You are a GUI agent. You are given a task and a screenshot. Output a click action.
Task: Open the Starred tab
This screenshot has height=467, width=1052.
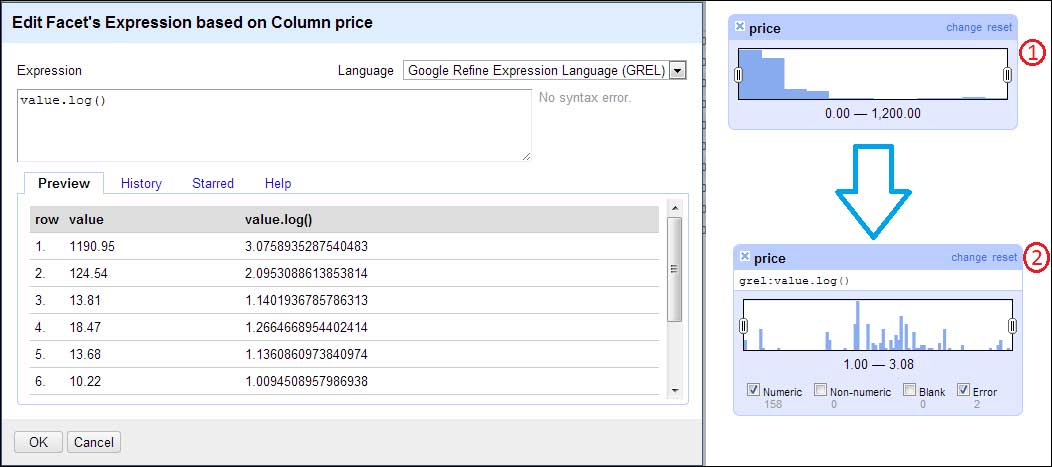213,184
